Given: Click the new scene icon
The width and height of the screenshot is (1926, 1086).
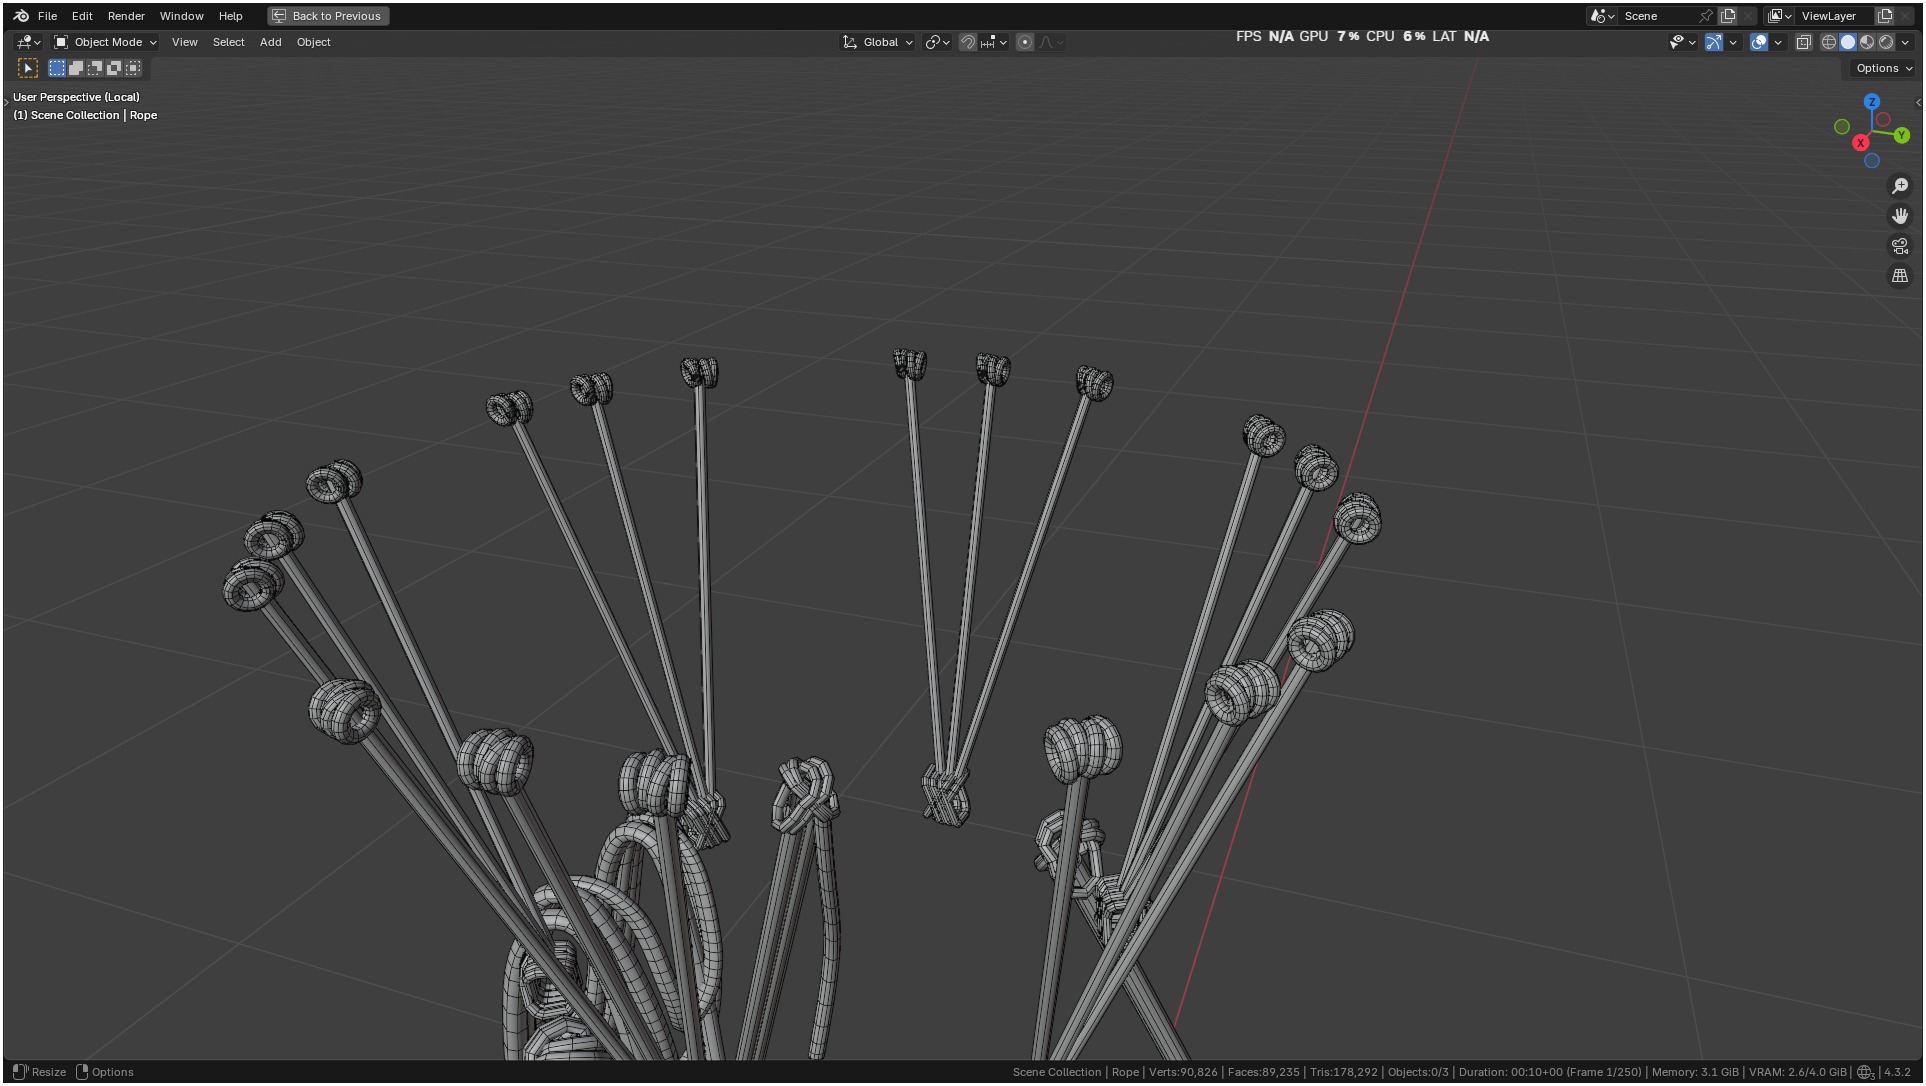Looking at the screenshot, I should click(x=1727, y=16).
